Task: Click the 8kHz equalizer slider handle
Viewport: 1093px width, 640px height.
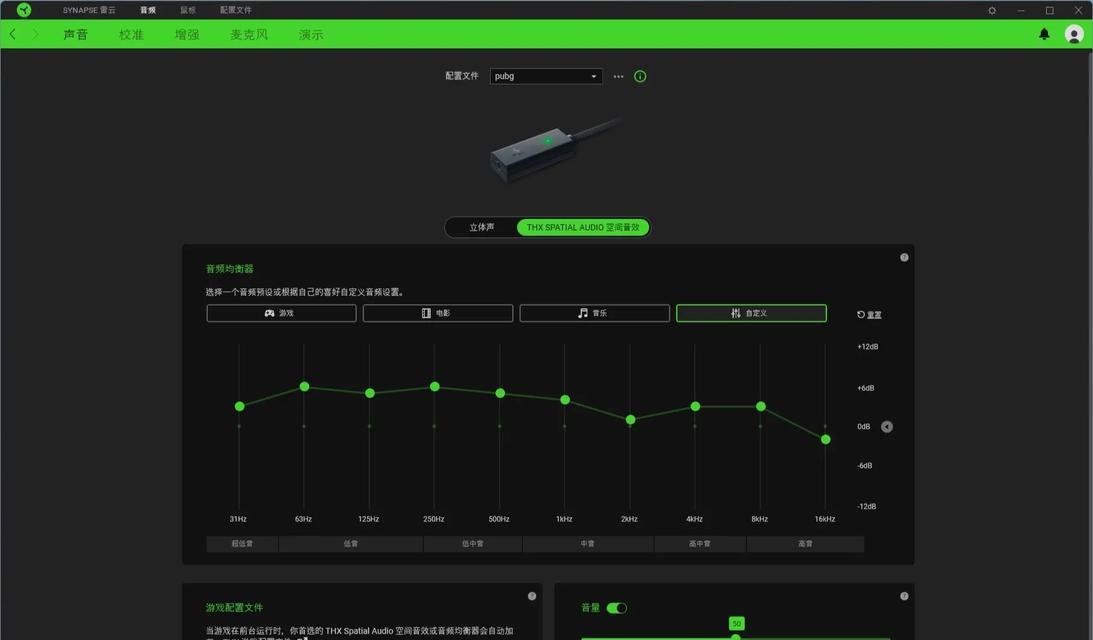Action: coord(760,406)
